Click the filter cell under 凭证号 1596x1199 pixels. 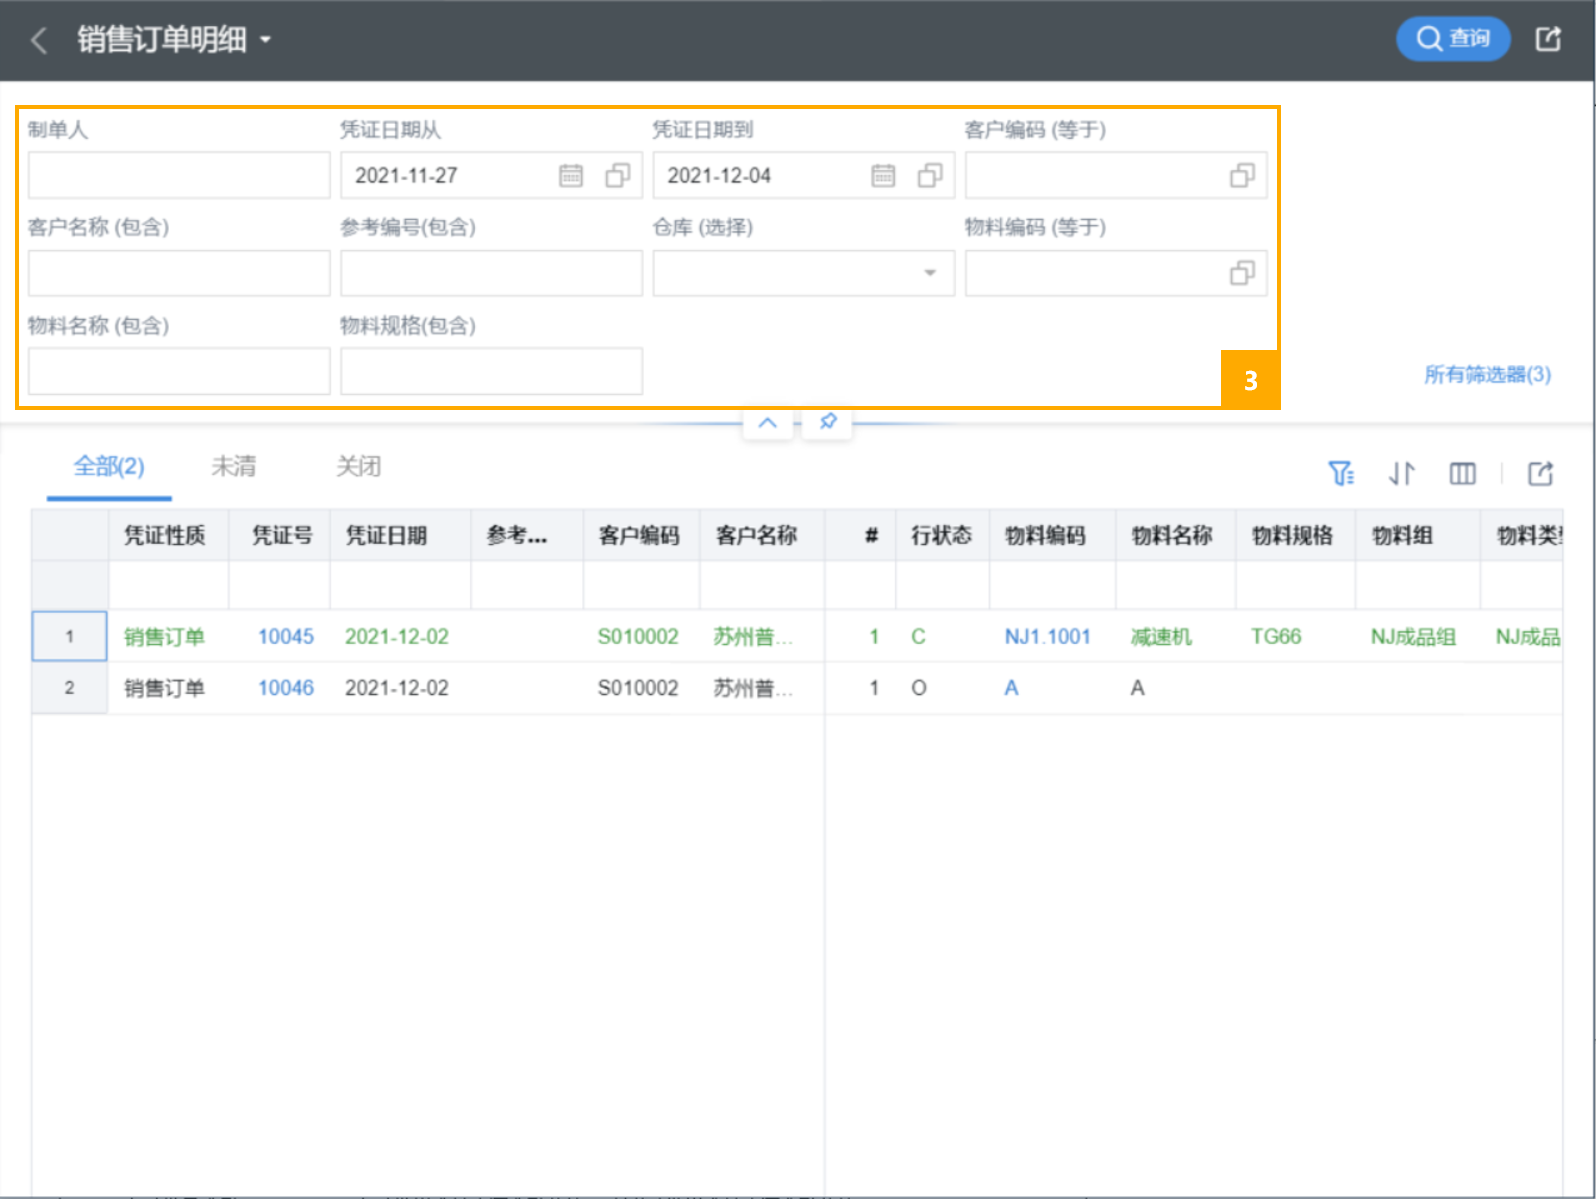pos(279,585)
